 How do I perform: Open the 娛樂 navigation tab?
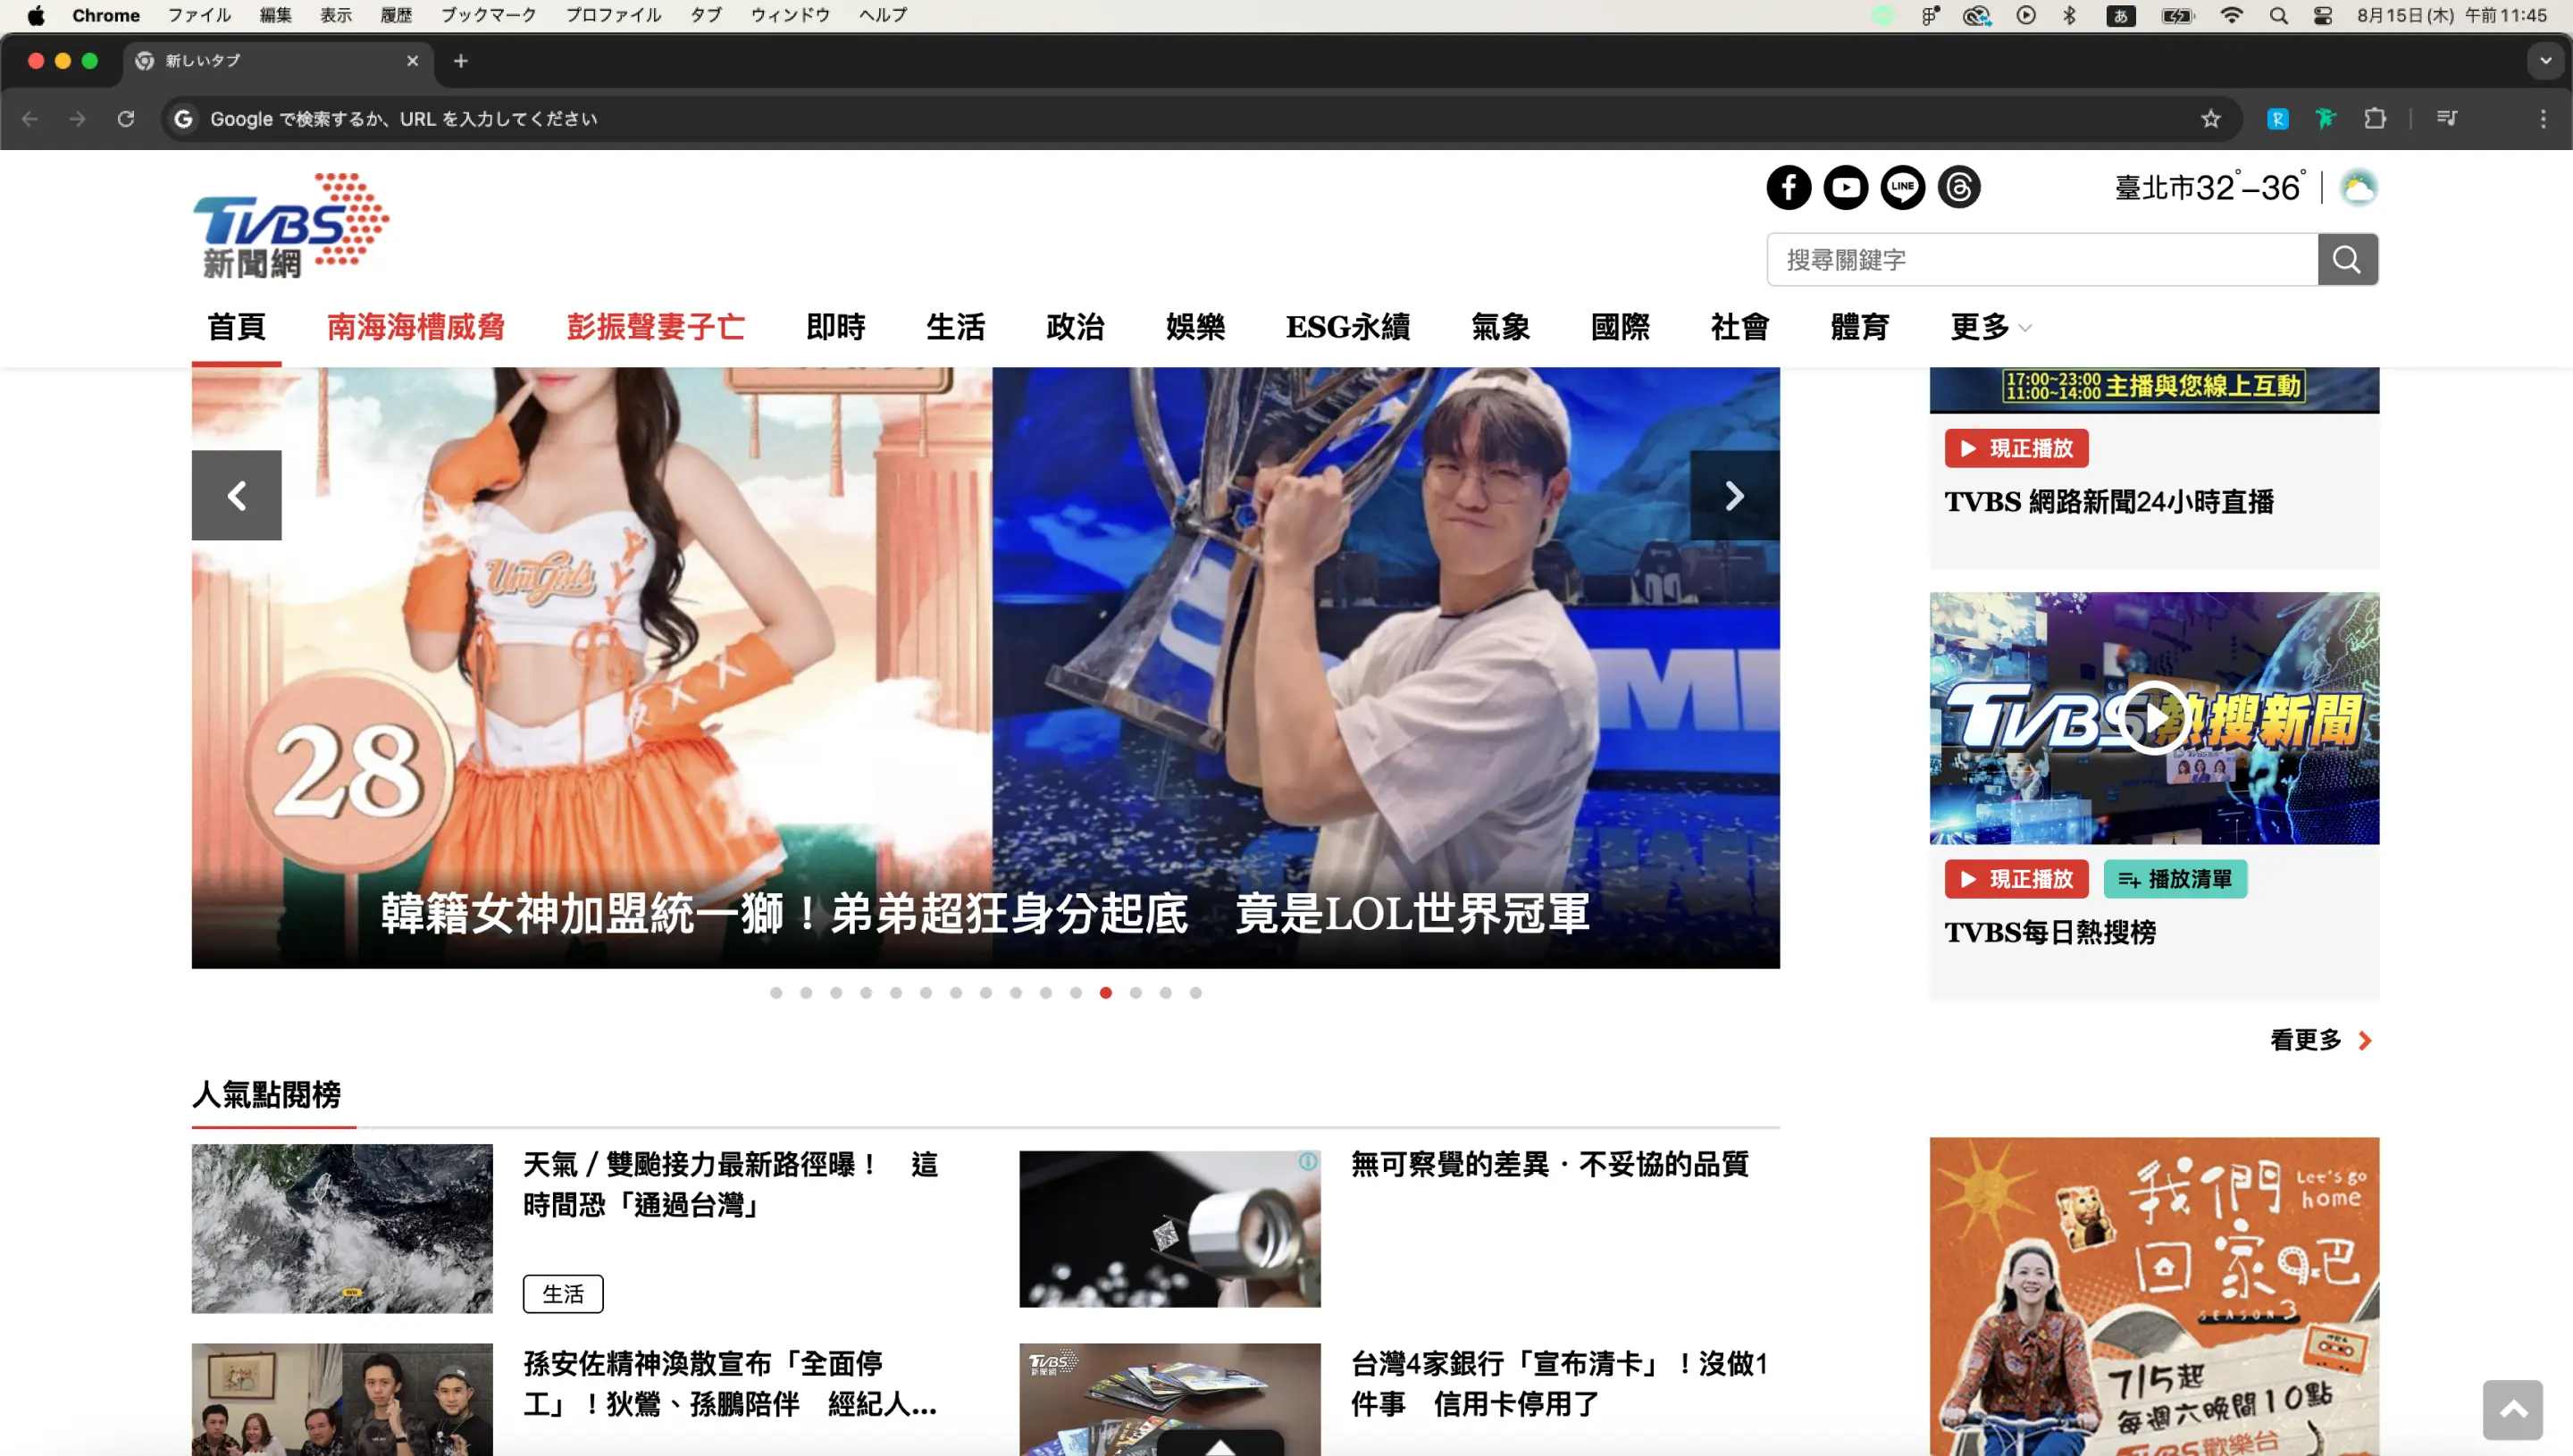[x=1195, y=327]
